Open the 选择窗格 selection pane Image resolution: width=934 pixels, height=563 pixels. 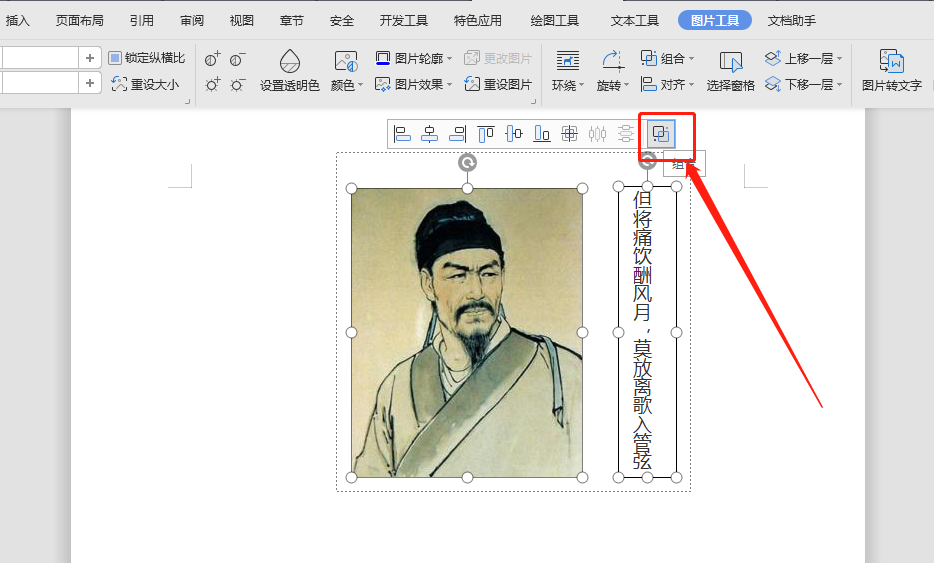730,71
